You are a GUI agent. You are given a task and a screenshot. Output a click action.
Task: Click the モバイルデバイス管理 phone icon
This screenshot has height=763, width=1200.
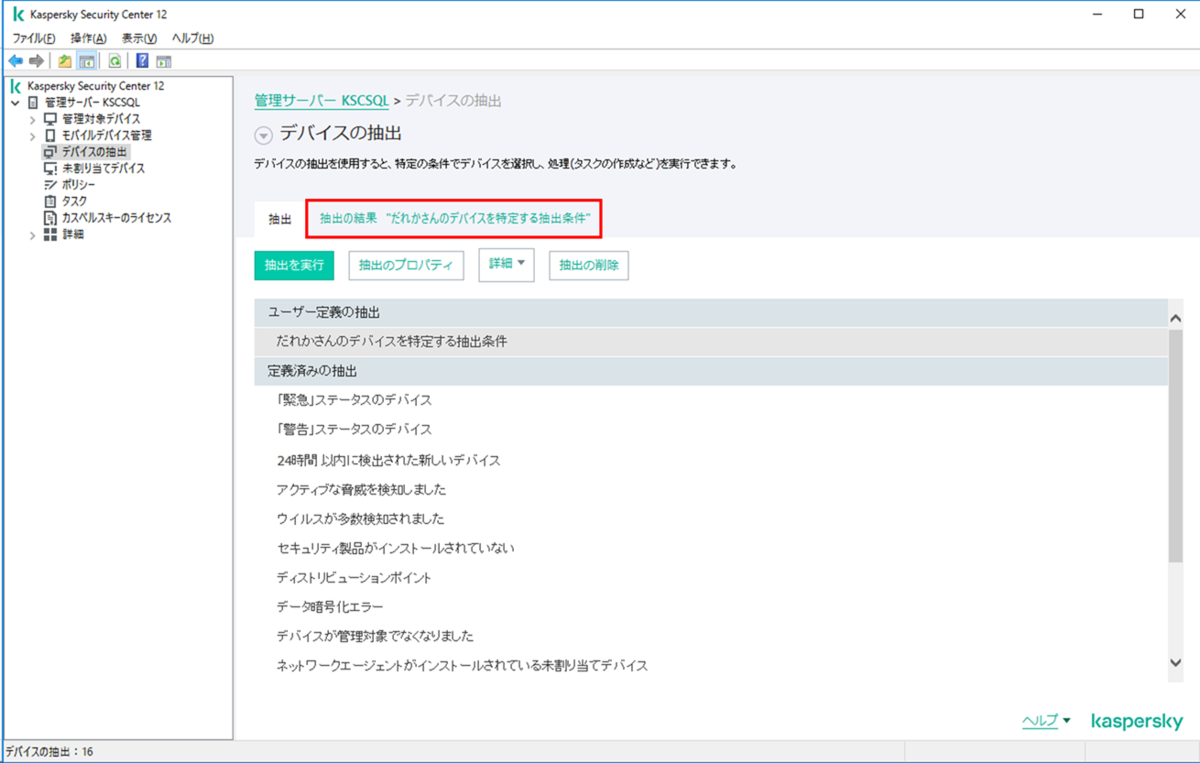click(51, 135)
